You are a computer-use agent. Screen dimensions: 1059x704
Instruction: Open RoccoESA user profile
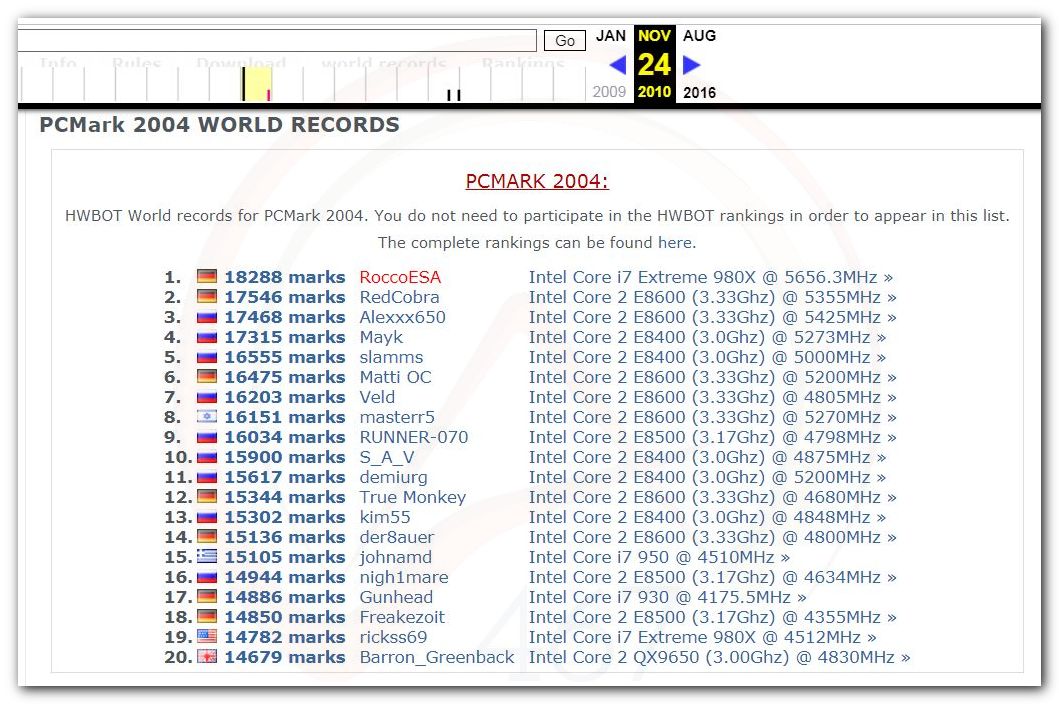[400, 277]
